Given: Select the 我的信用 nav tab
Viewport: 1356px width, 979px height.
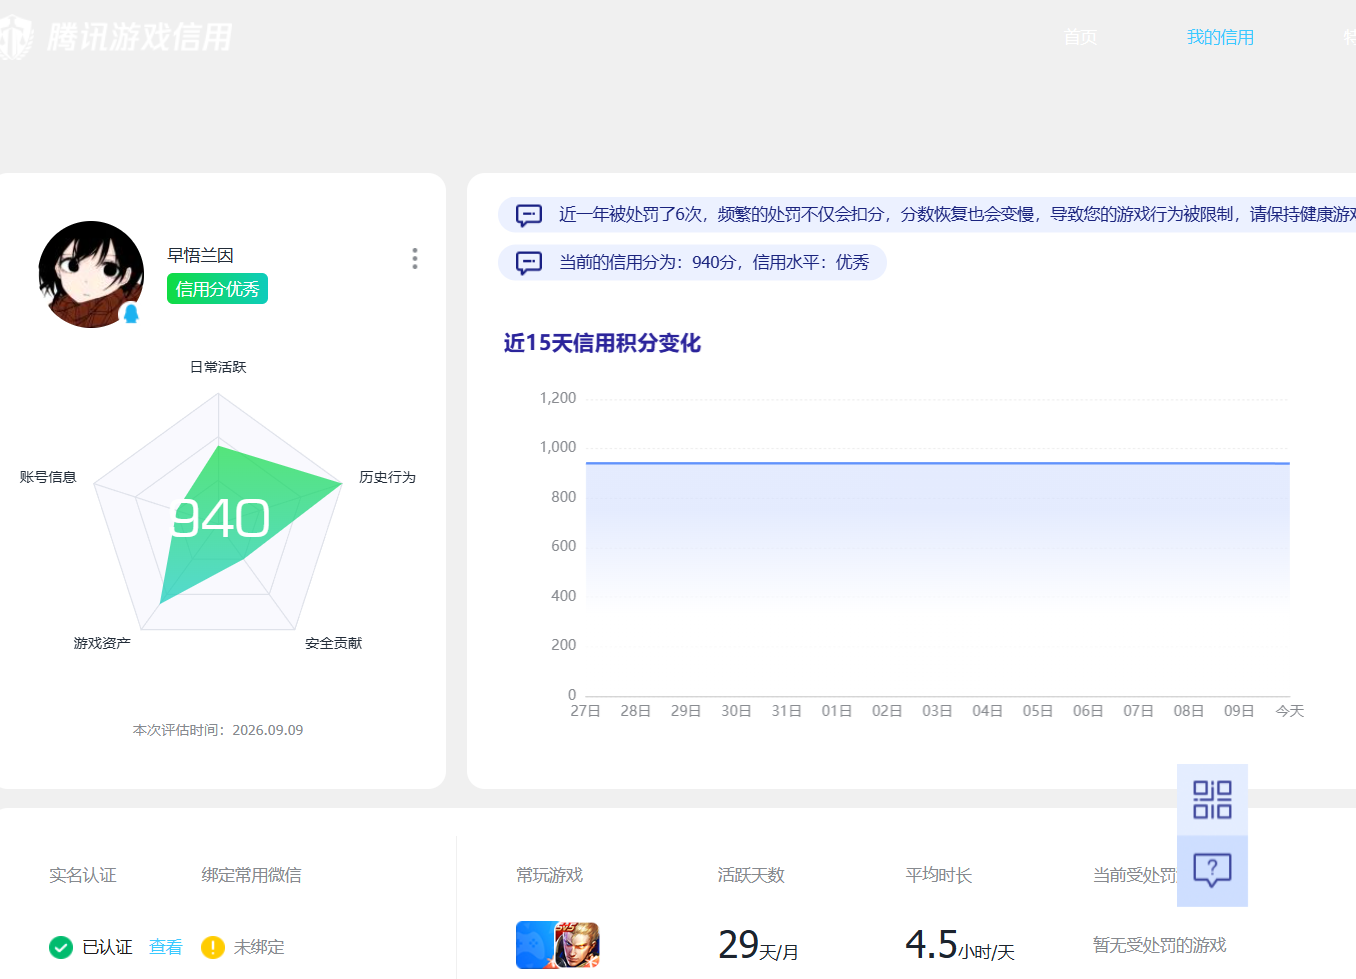Looking at the screenshot, I should coord(1220,37).
